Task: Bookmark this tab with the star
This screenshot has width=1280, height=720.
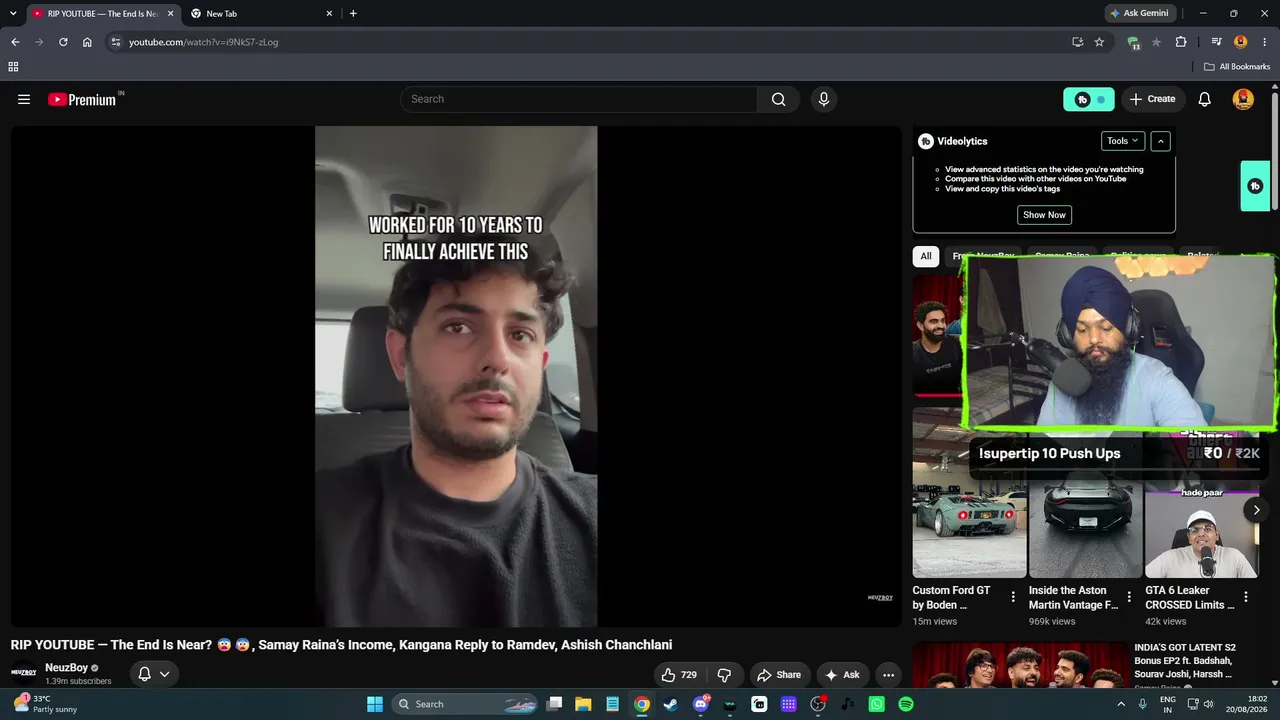Action: click(1099, 42)
